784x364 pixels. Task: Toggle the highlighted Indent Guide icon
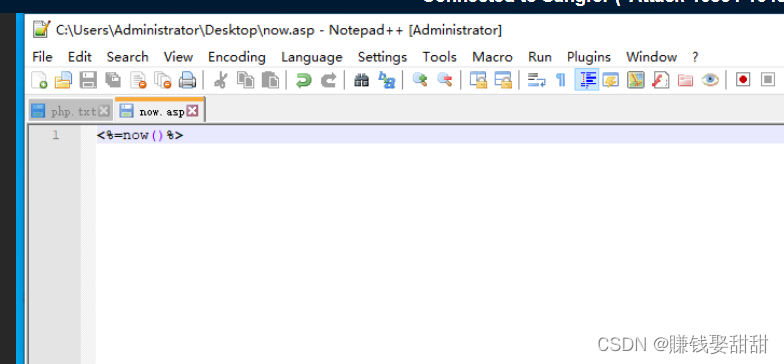[587, 80]
